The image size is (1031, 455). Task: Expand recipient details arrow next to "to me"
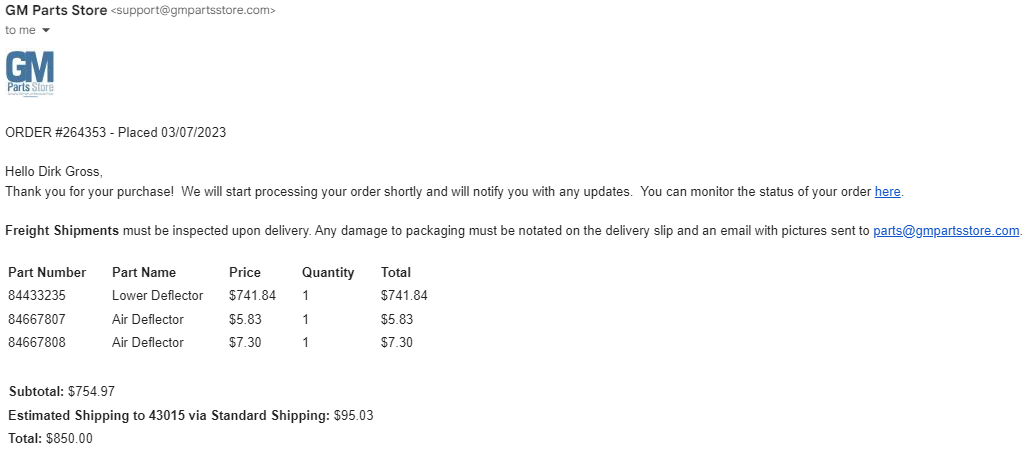click(45, 30)
